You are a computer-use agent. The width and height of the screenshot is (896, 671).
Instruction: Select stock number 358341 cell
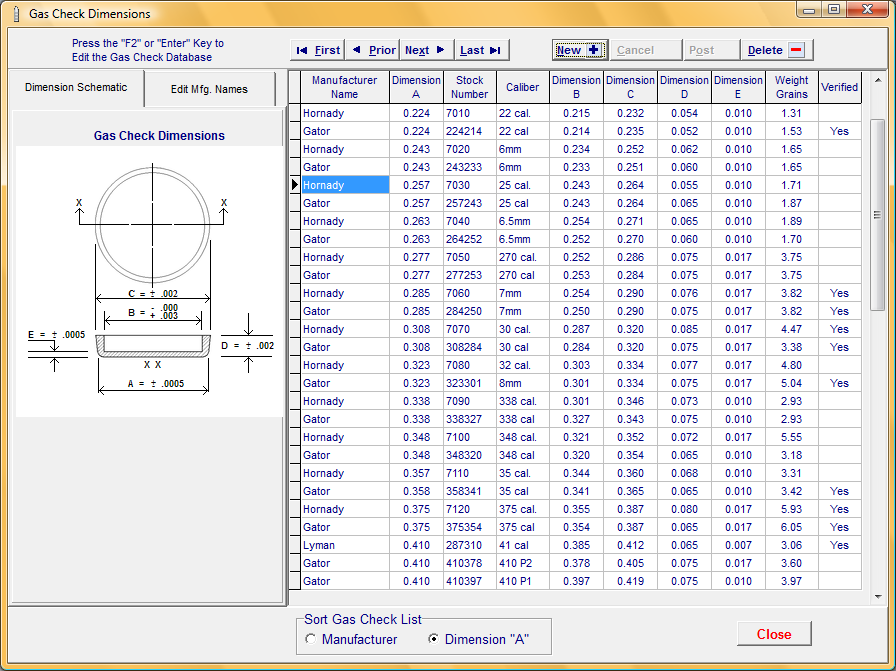click(470, 491)
